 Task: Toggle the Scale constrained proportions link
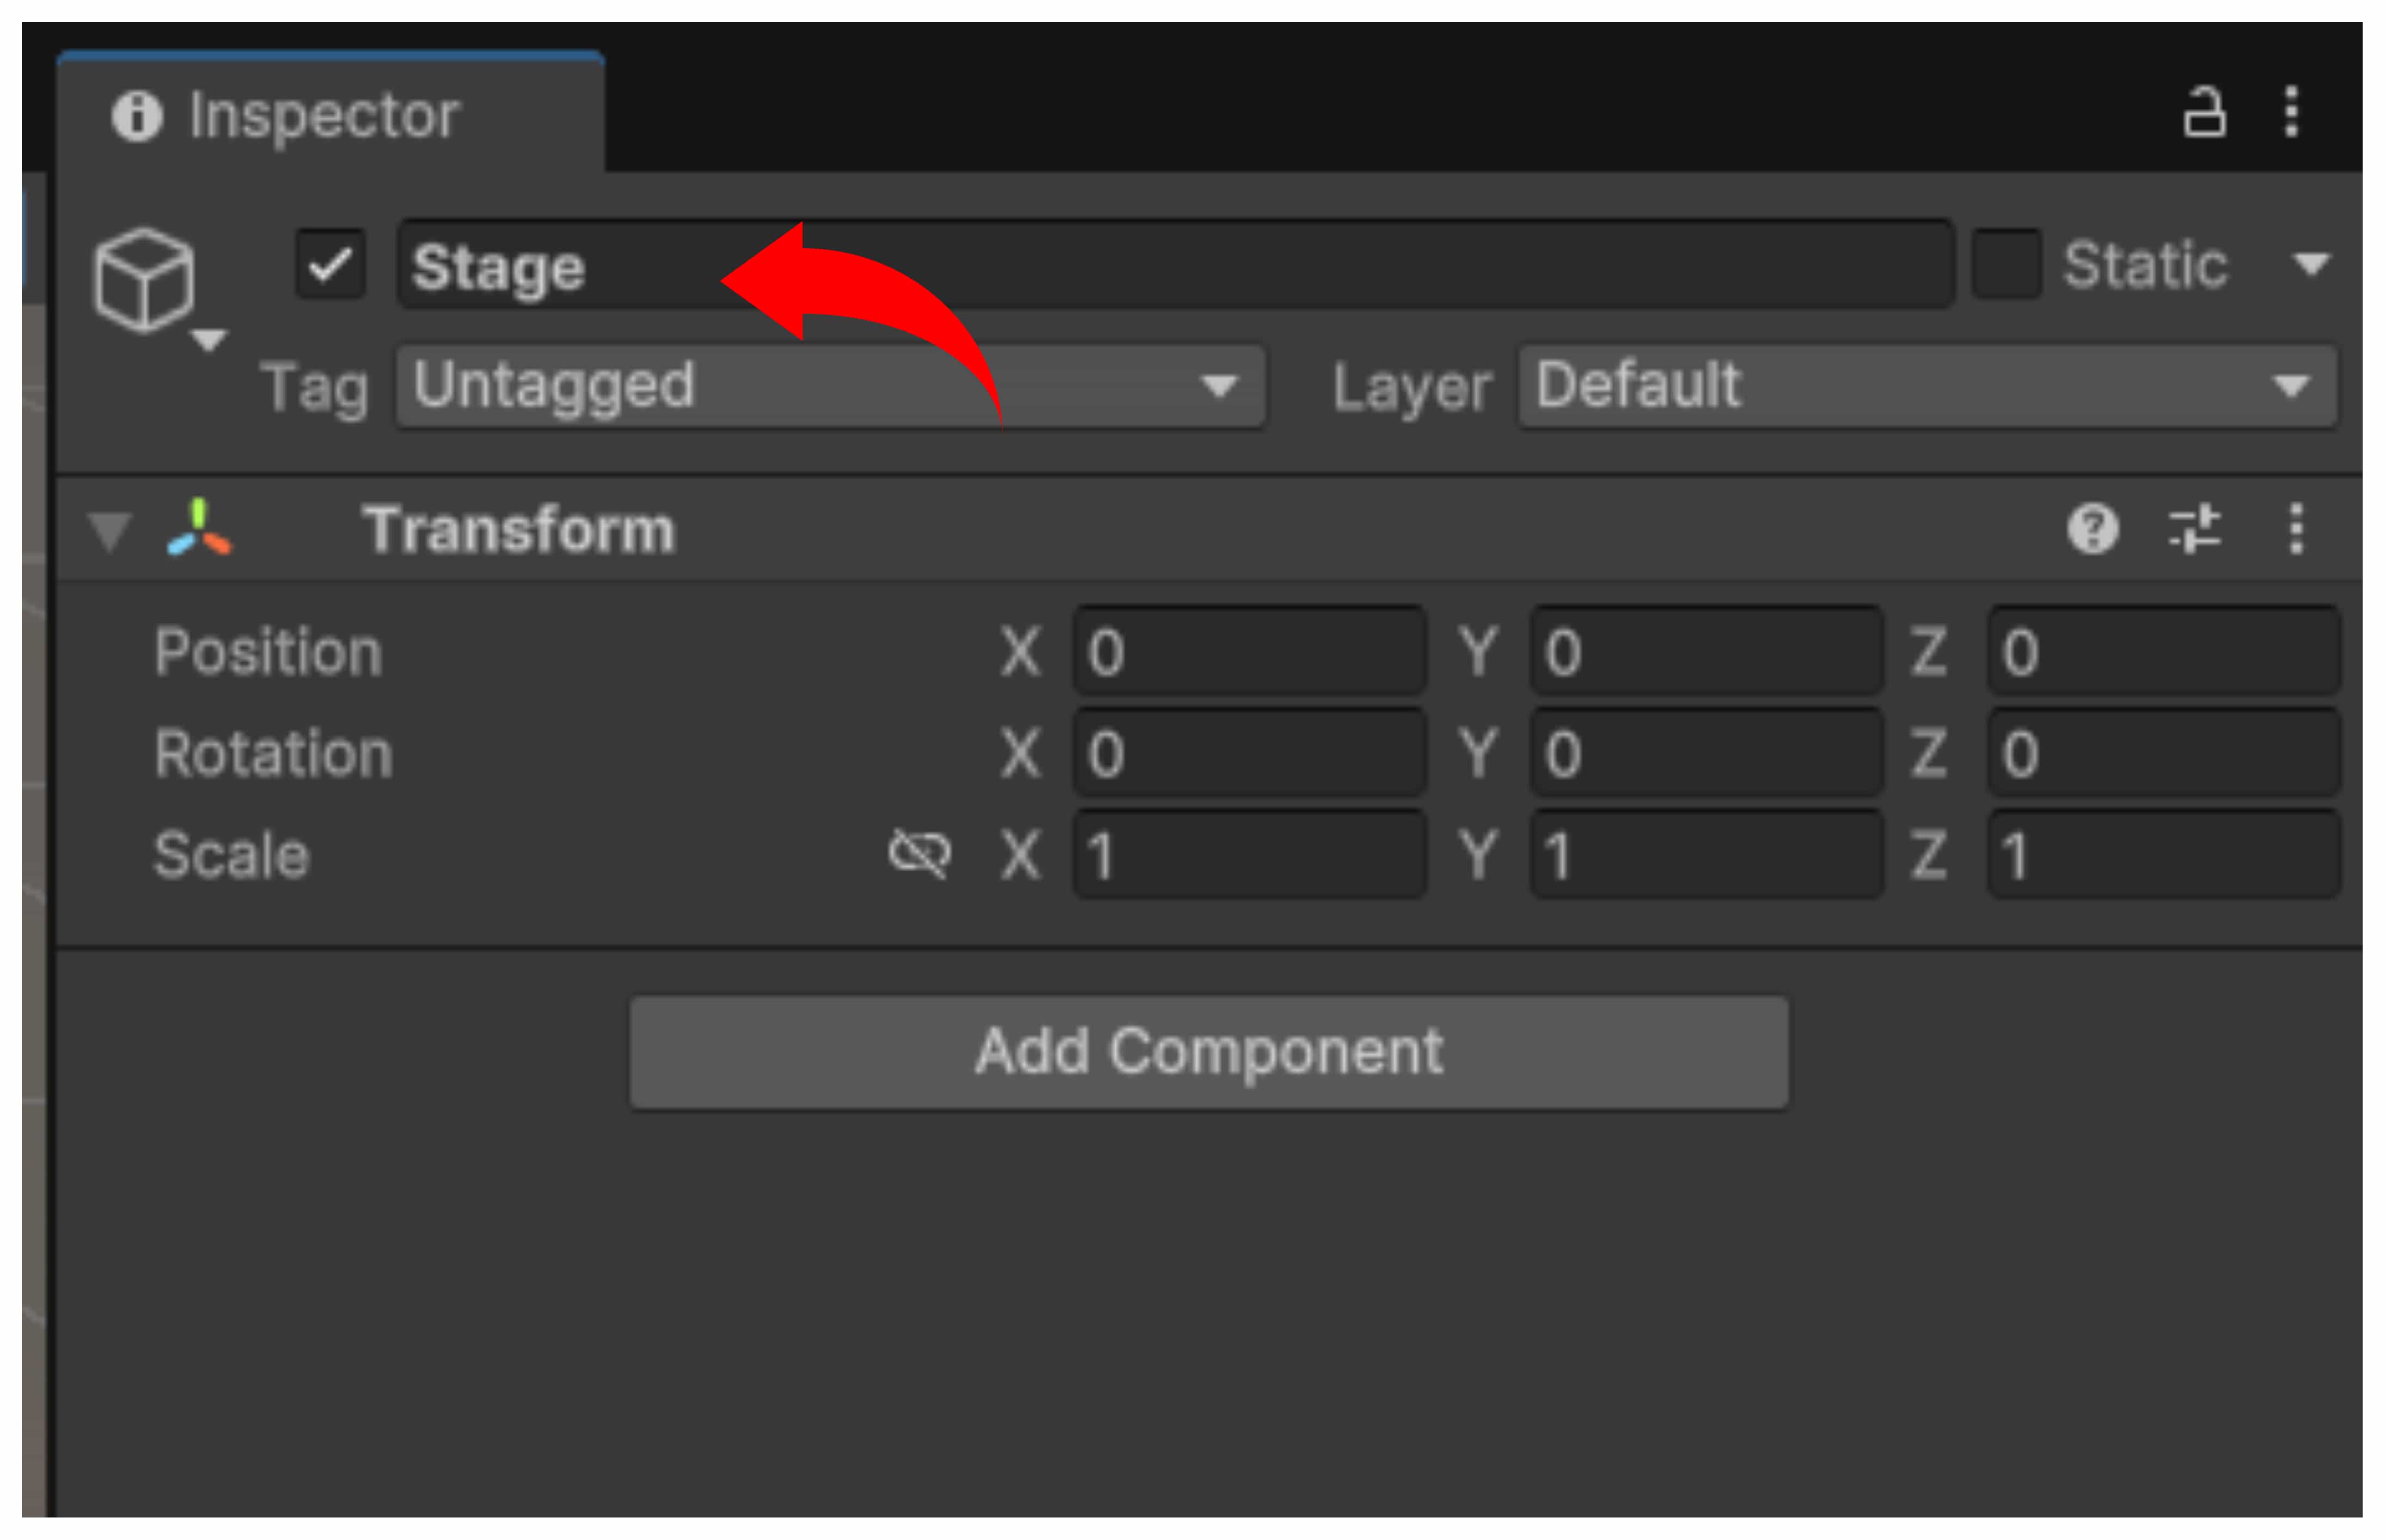pos(919,854)
